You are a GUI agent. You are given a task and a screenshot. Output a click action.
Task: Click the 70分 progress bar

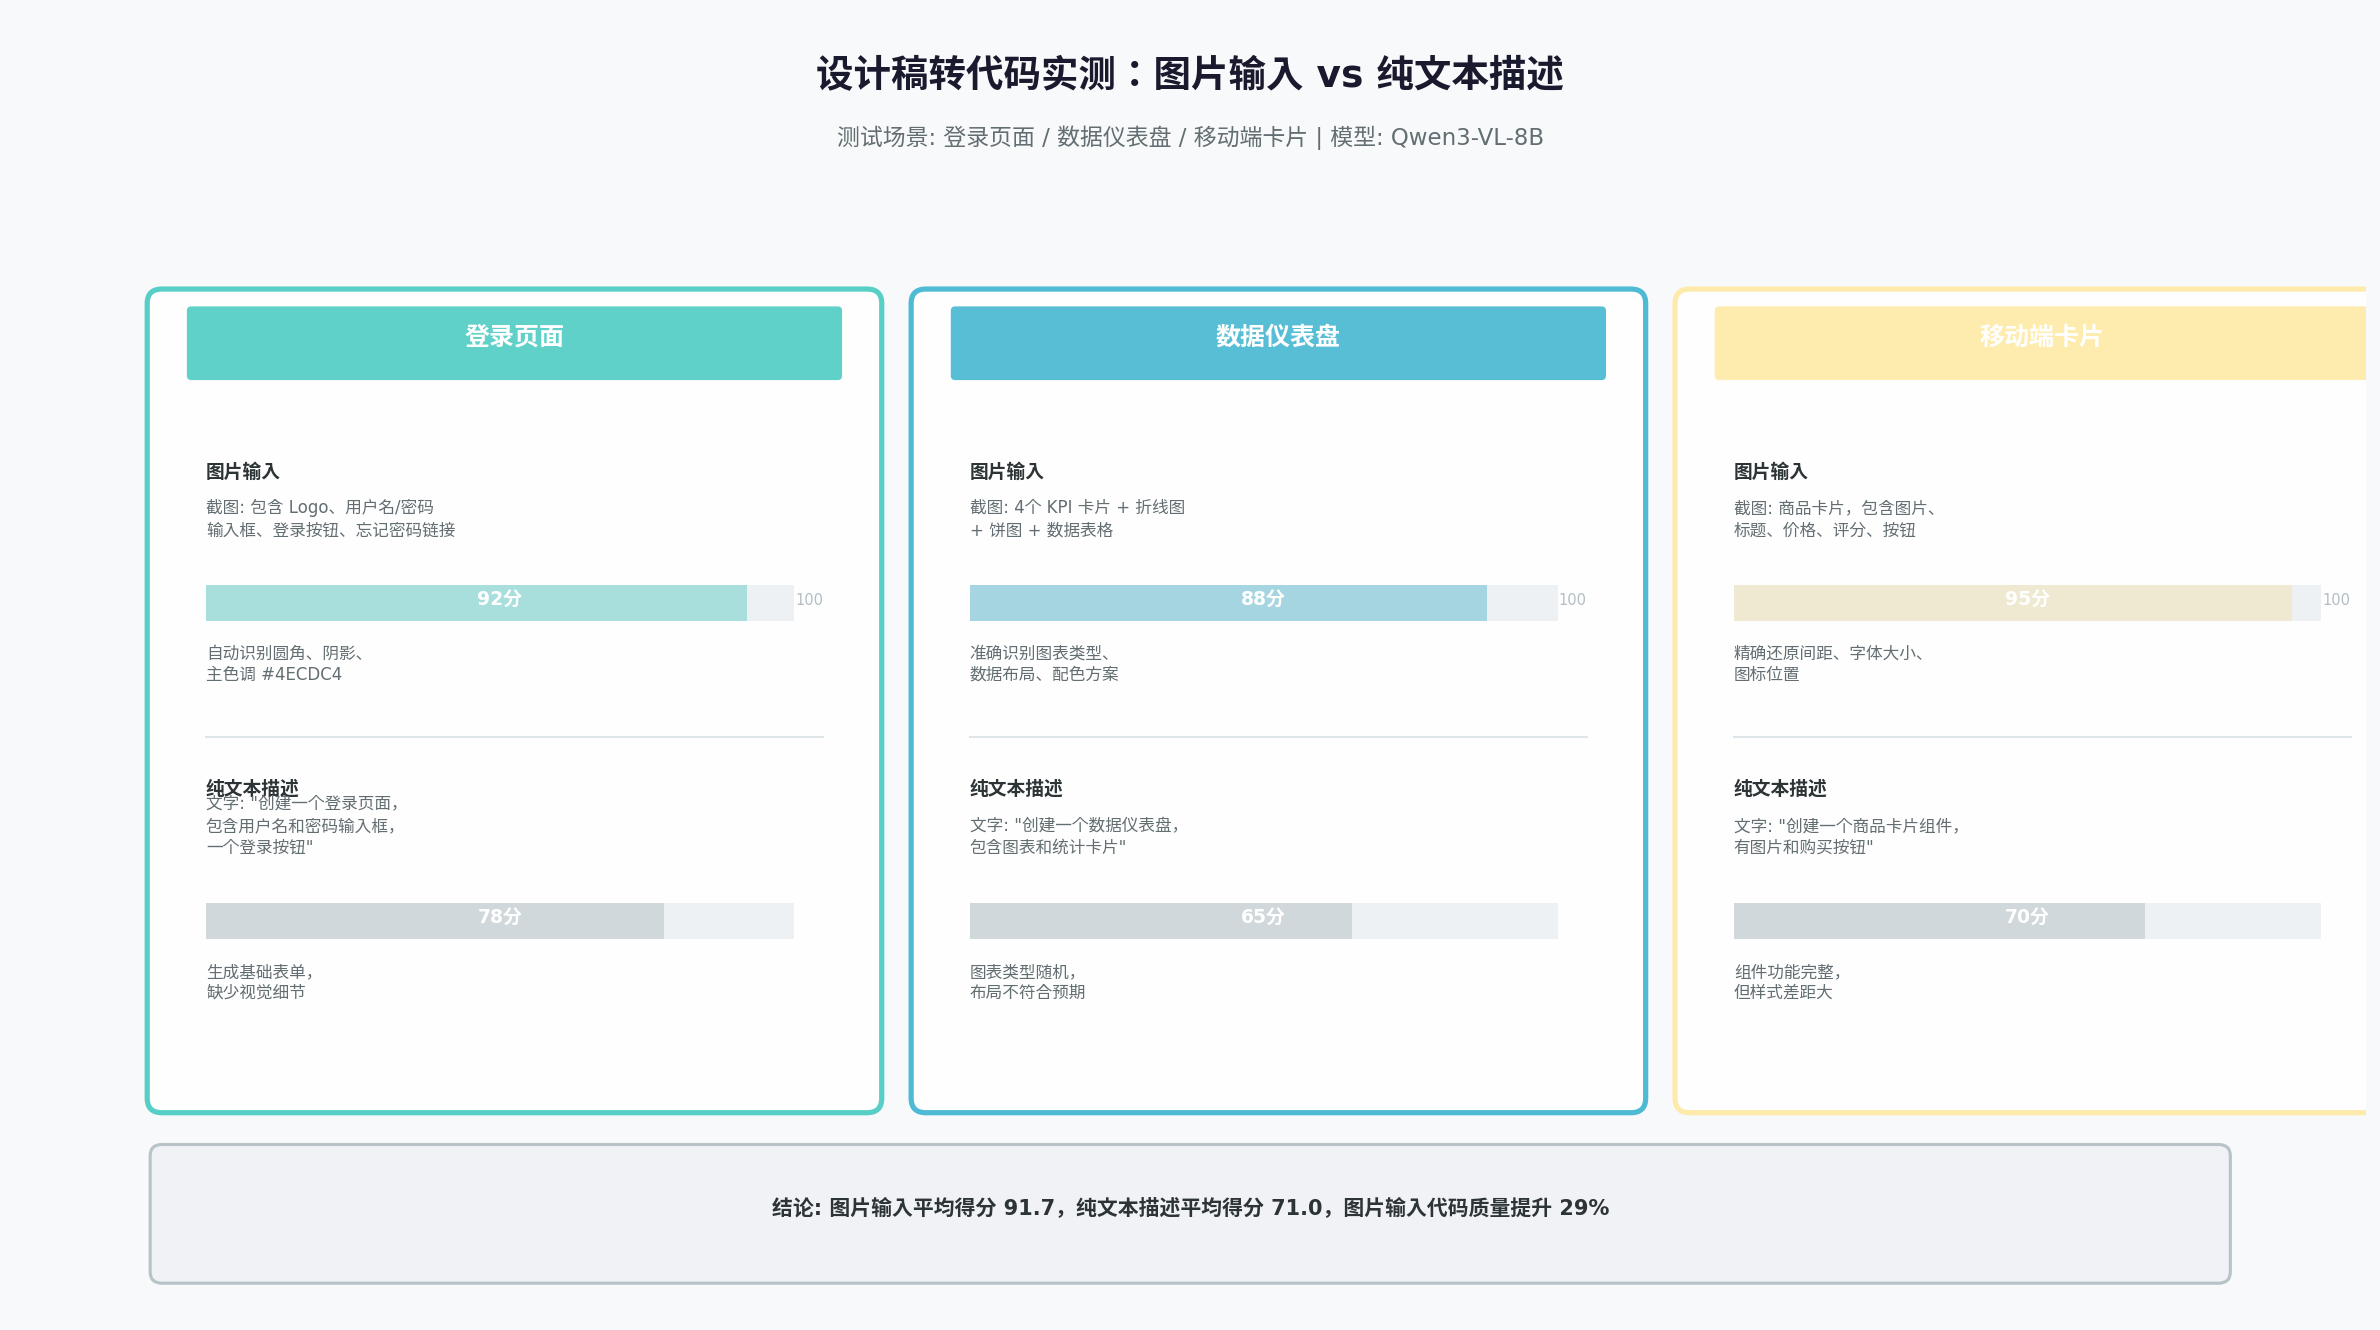tap(2027, 921)
